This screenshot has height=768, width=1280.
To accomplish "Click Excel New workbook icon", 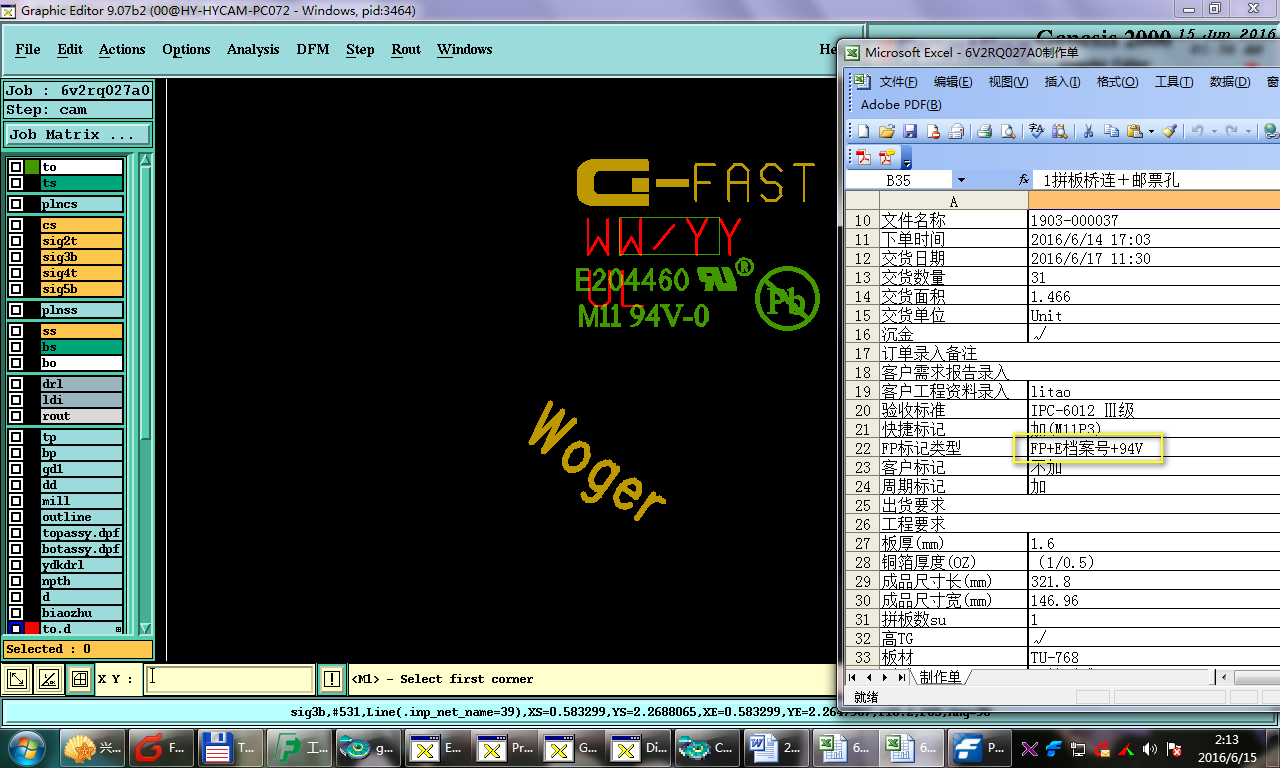I will [x=863, y=131].
